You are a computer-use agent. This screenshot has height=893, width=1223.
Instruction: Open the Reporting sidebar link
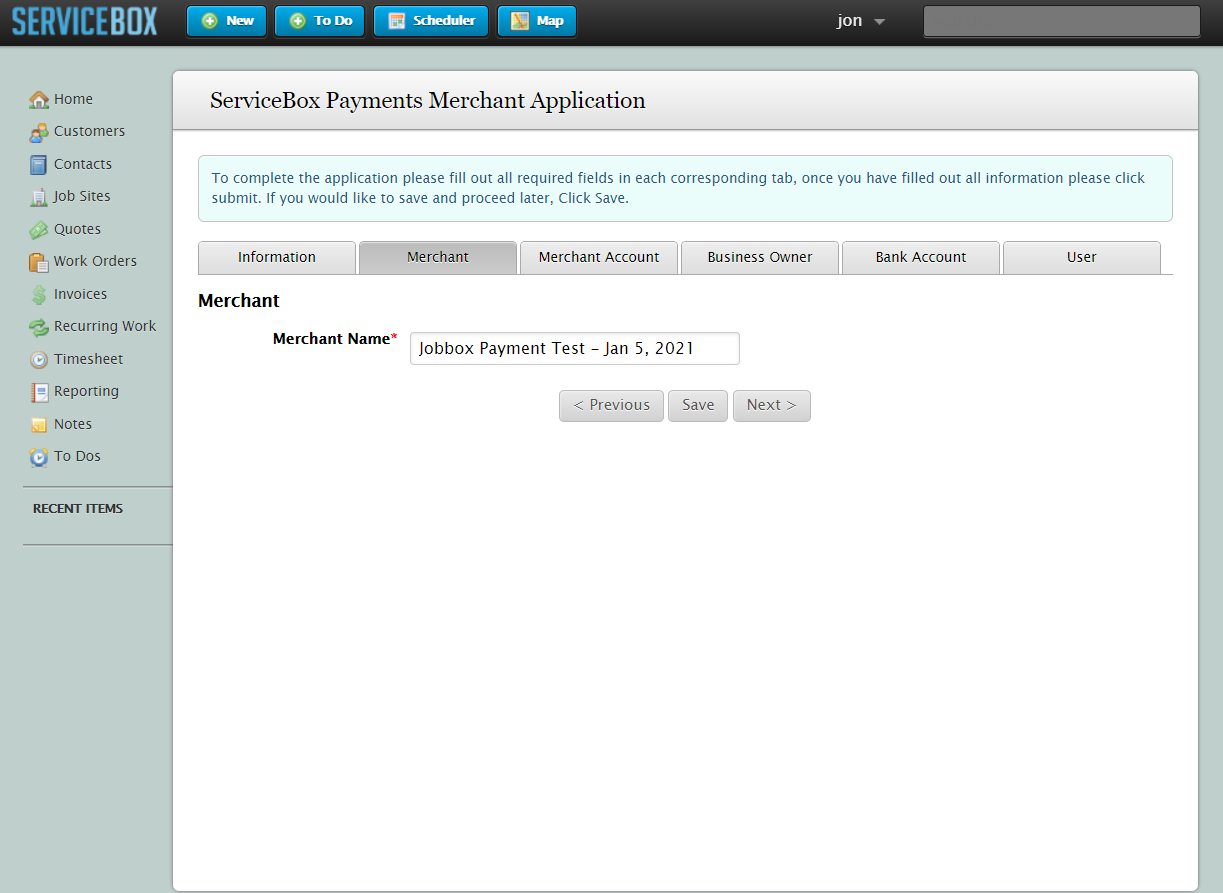click(86, 391)
